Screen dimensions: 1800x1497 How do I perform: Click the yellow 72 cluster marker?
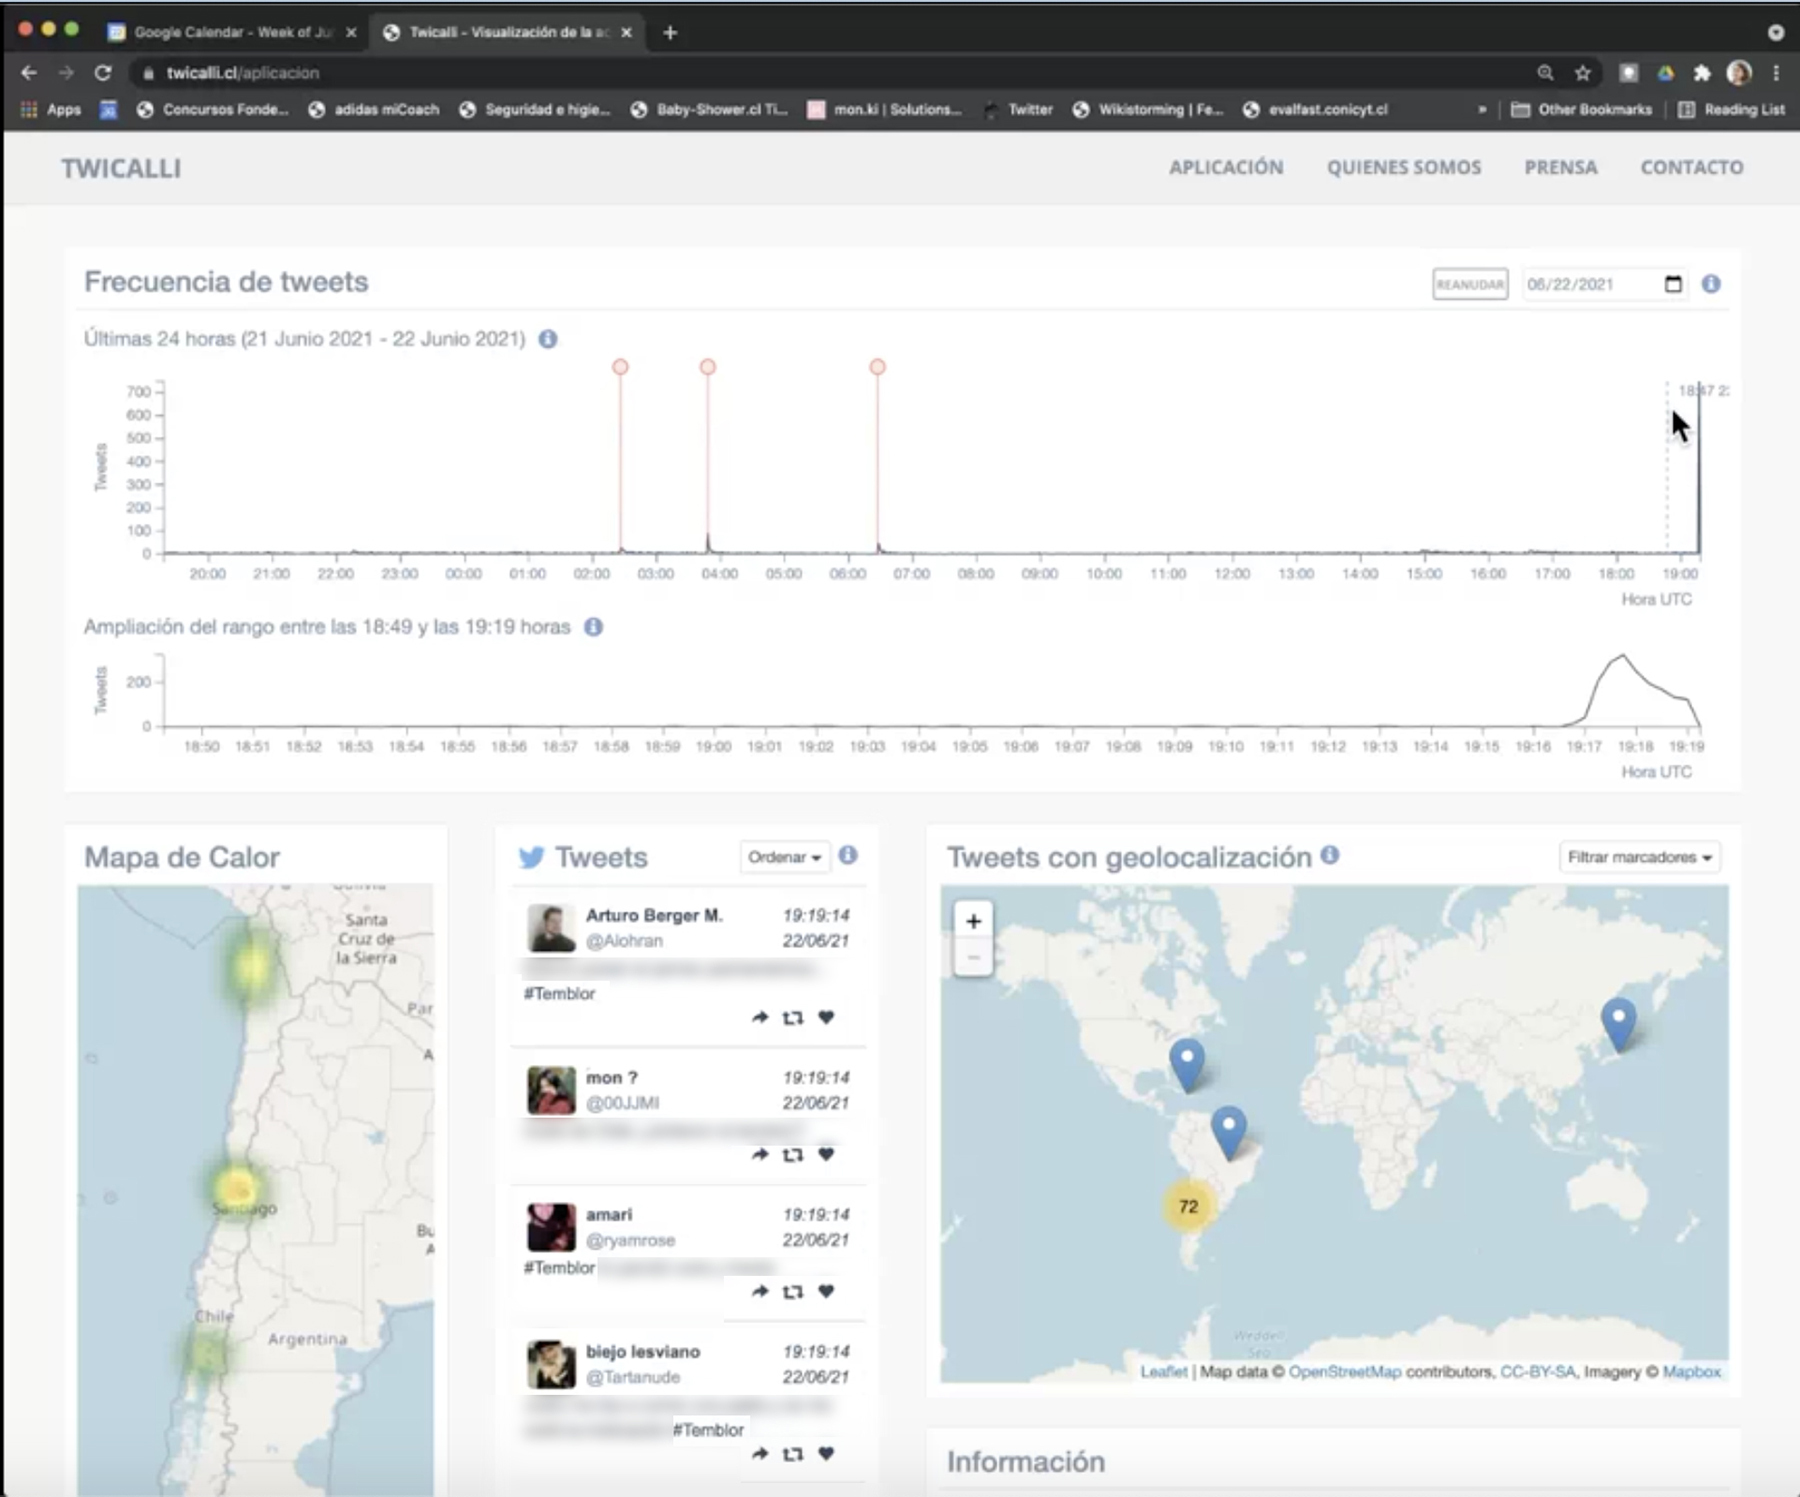(x=1188, y=1206)
